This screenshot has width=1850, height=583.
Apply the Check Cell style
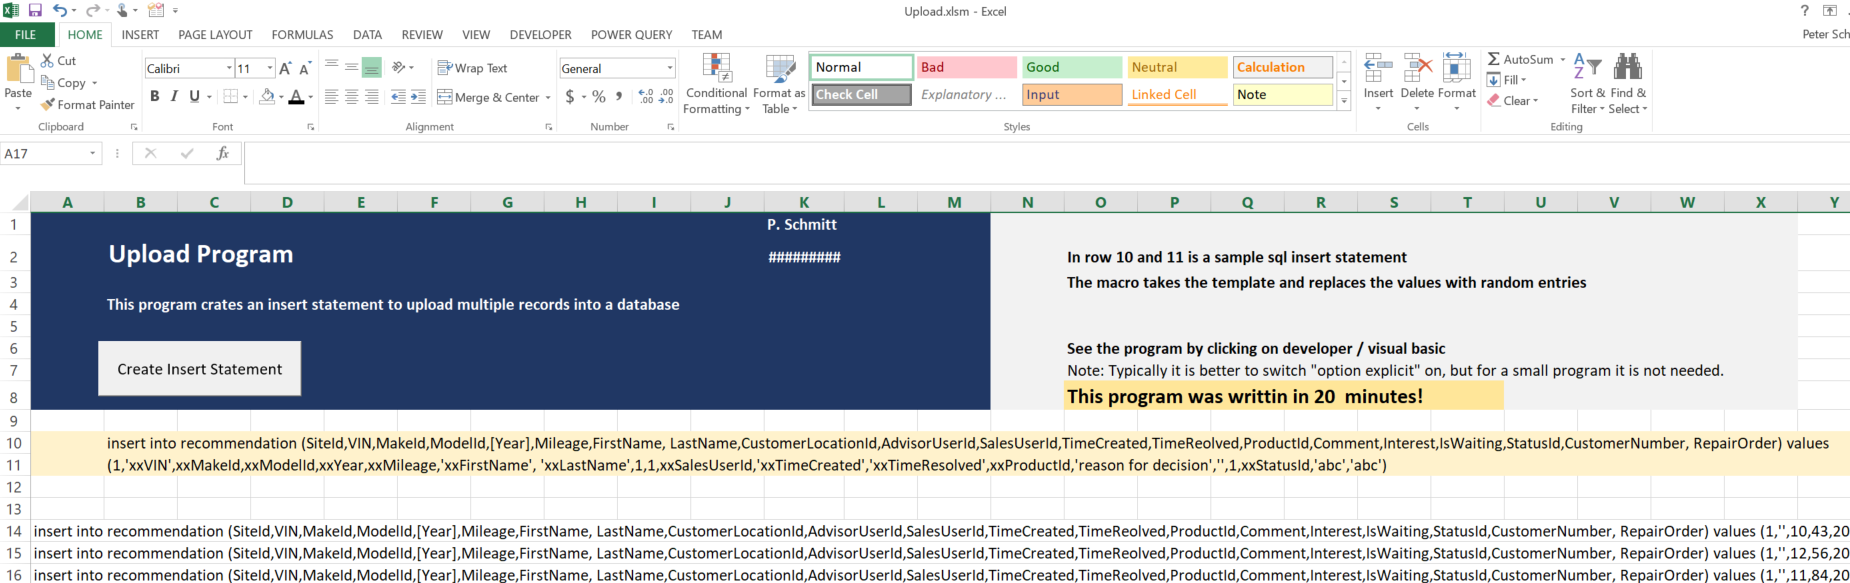coord(861,94)
